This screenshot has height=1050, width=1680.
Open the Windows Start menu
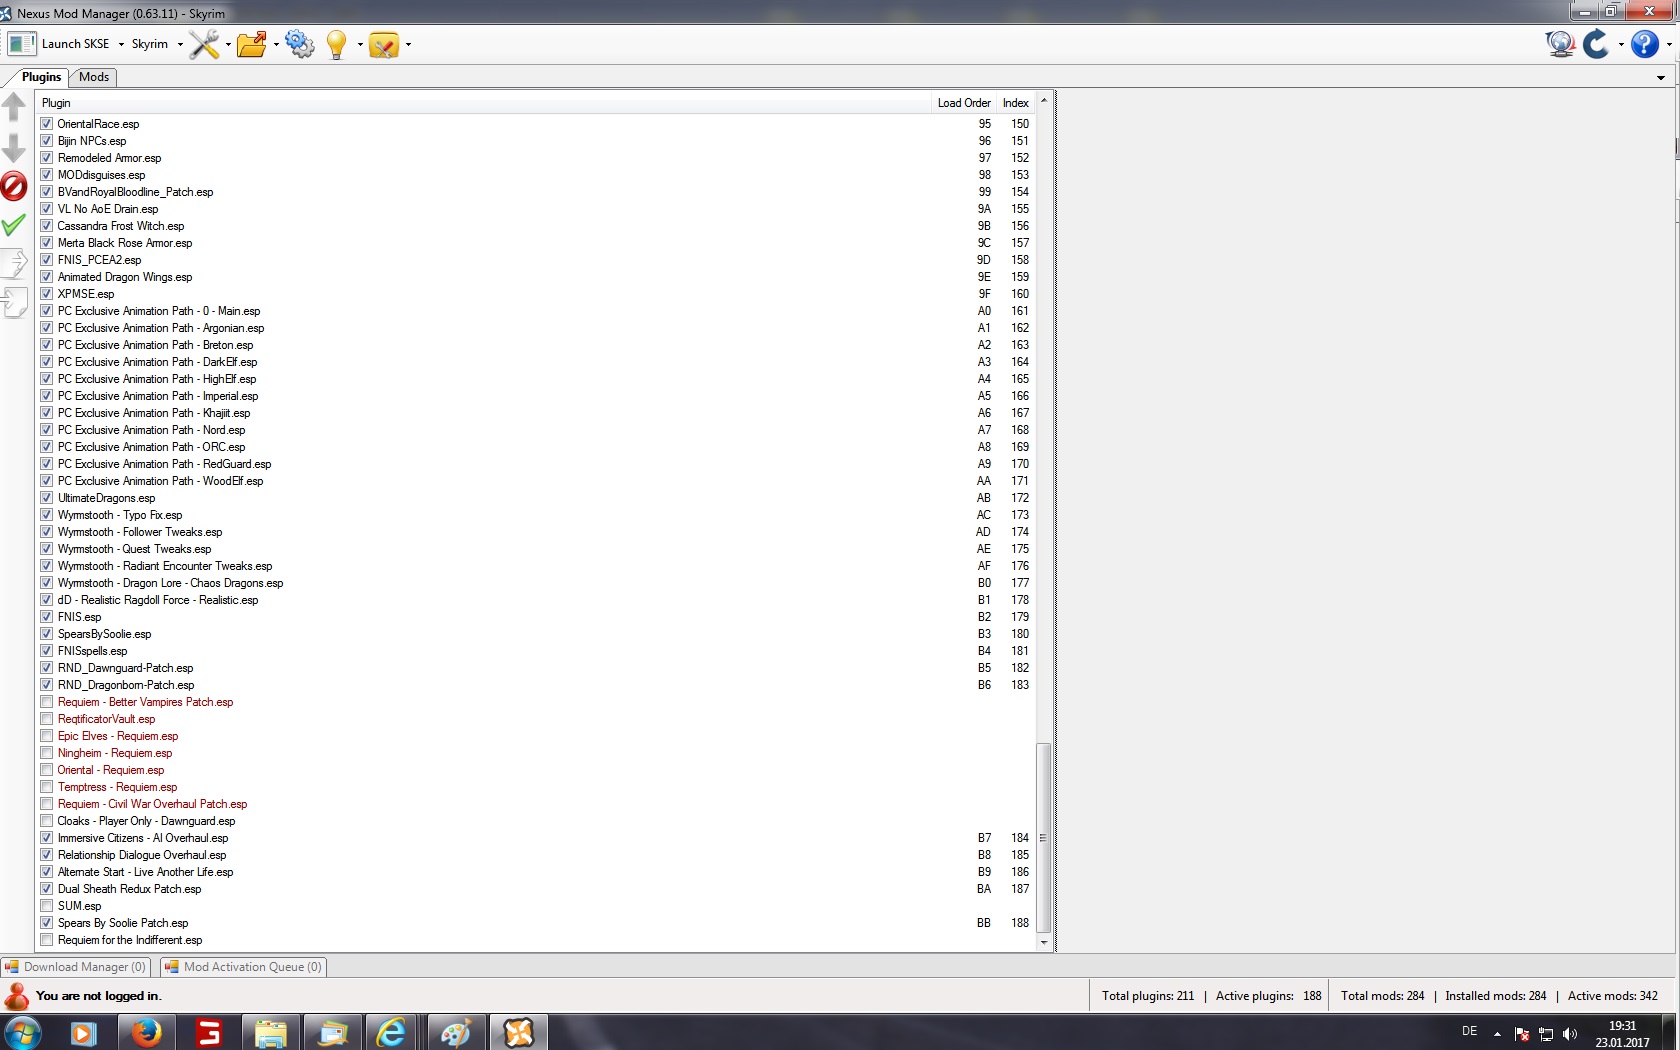click(x=22, y=1032)
